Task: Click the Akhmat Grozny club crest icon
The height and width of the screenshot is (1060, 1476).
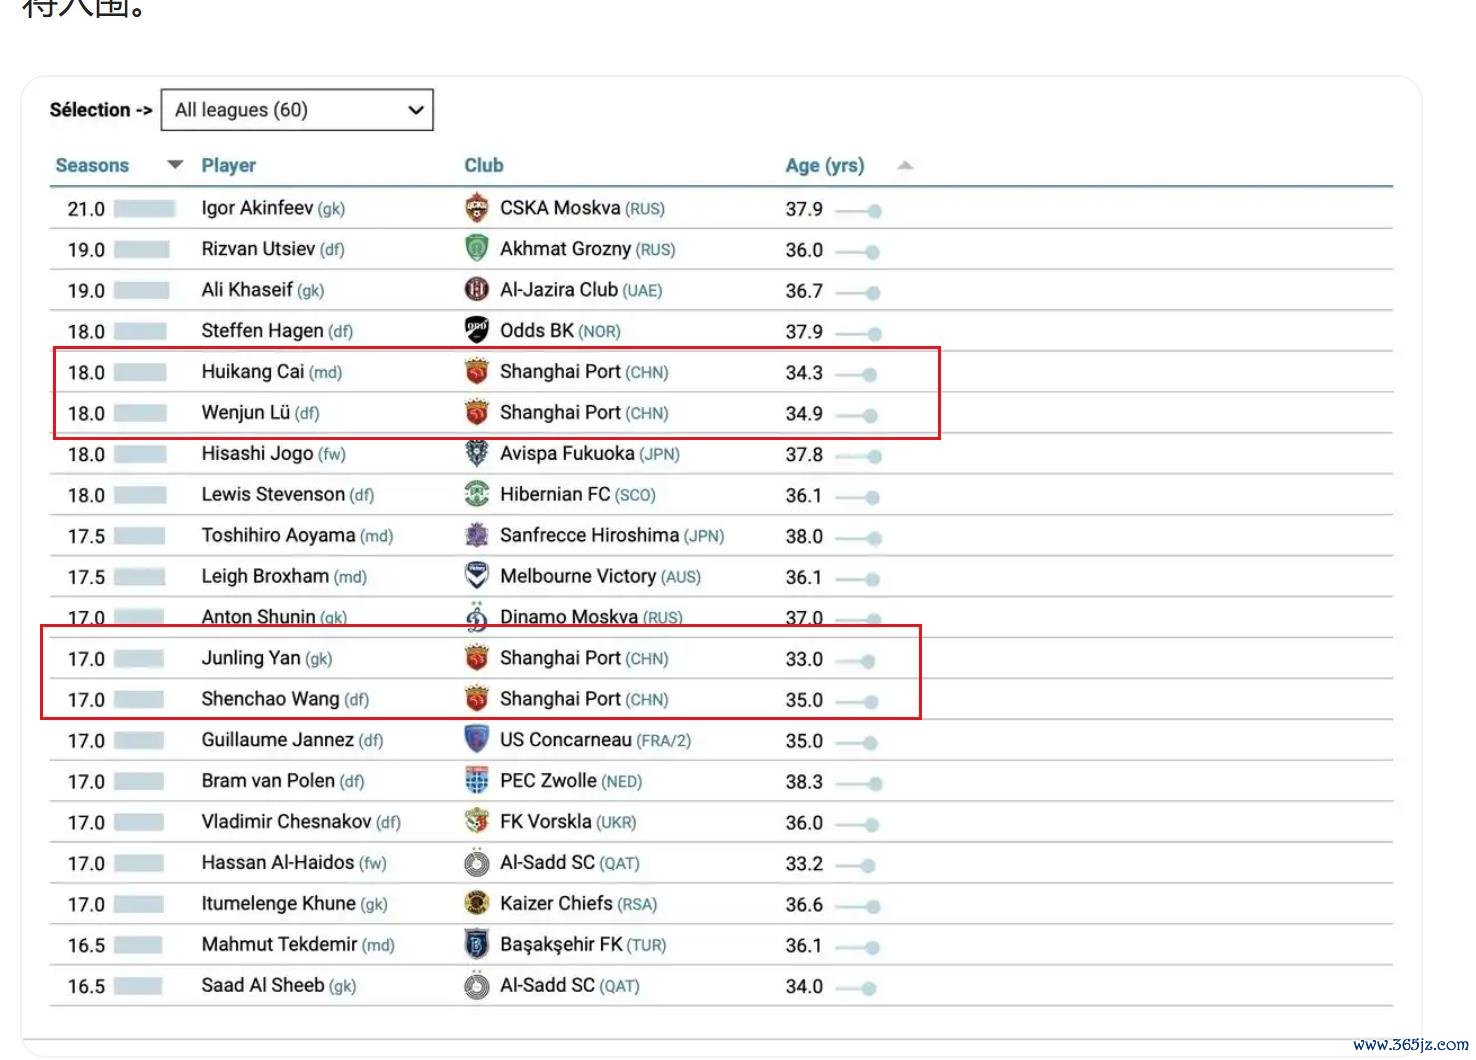Action: pos(477,249)
